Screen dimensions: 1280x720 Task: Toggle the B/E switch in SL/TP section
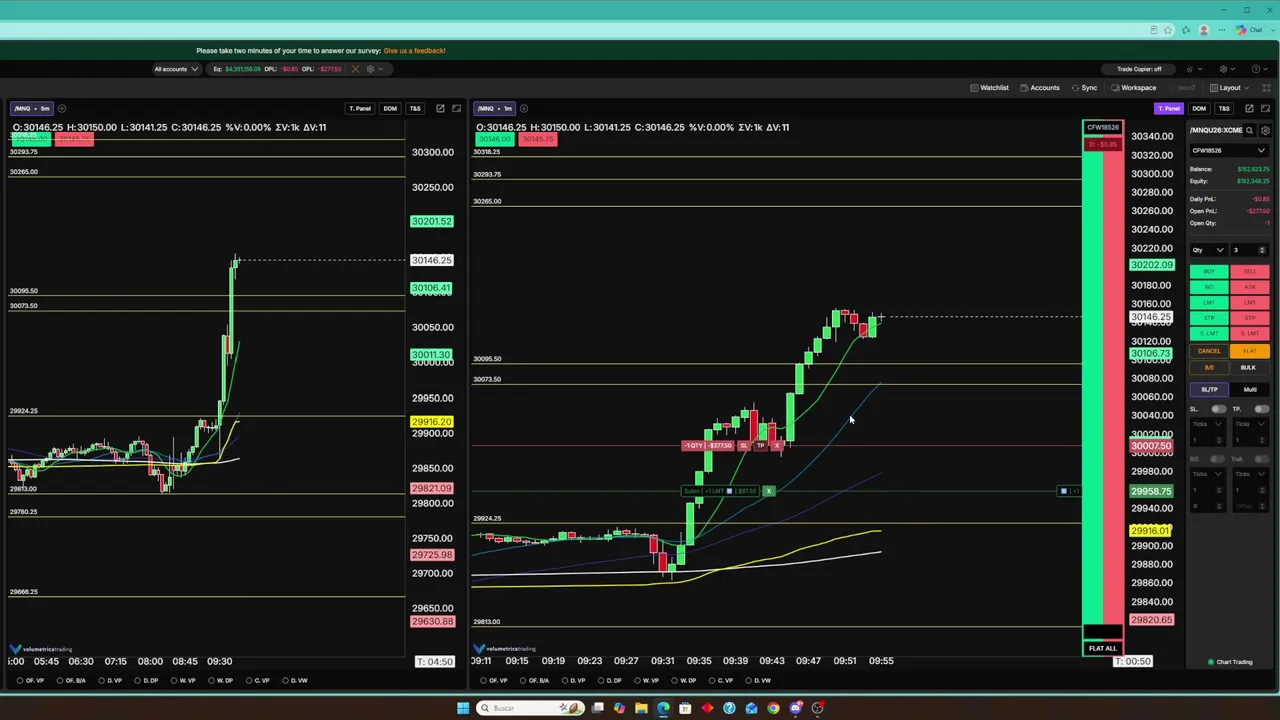[x=1218, y=459]
